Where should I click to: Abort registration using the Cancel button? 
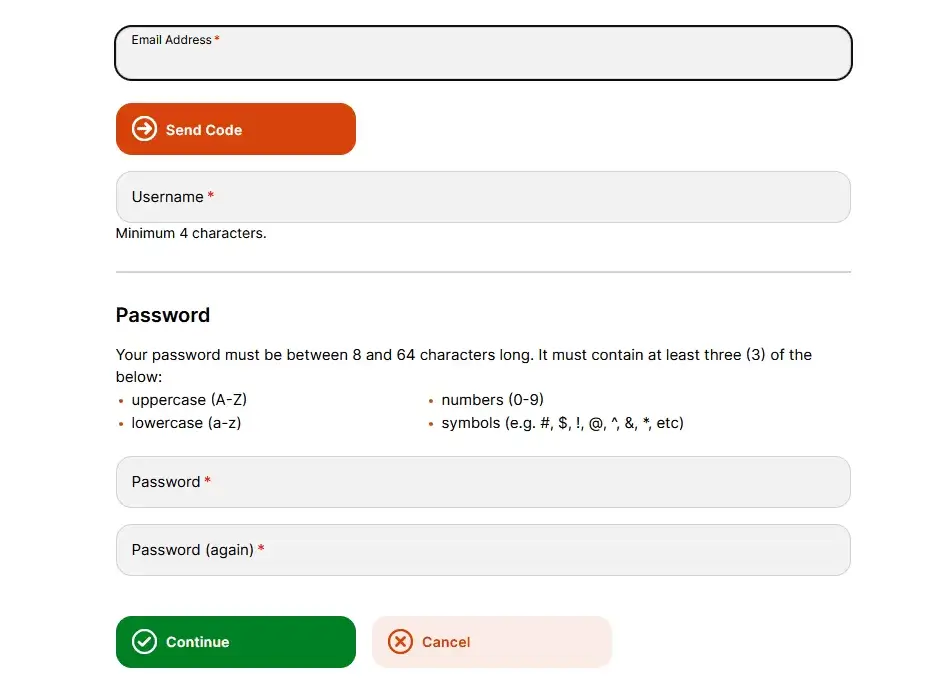click(492, 642)
